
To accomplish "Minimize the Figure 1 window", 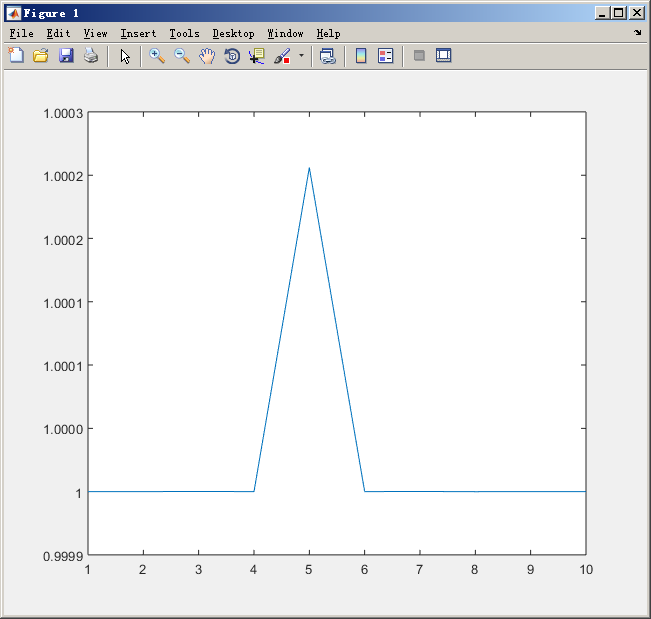I will tap(602, 13).
